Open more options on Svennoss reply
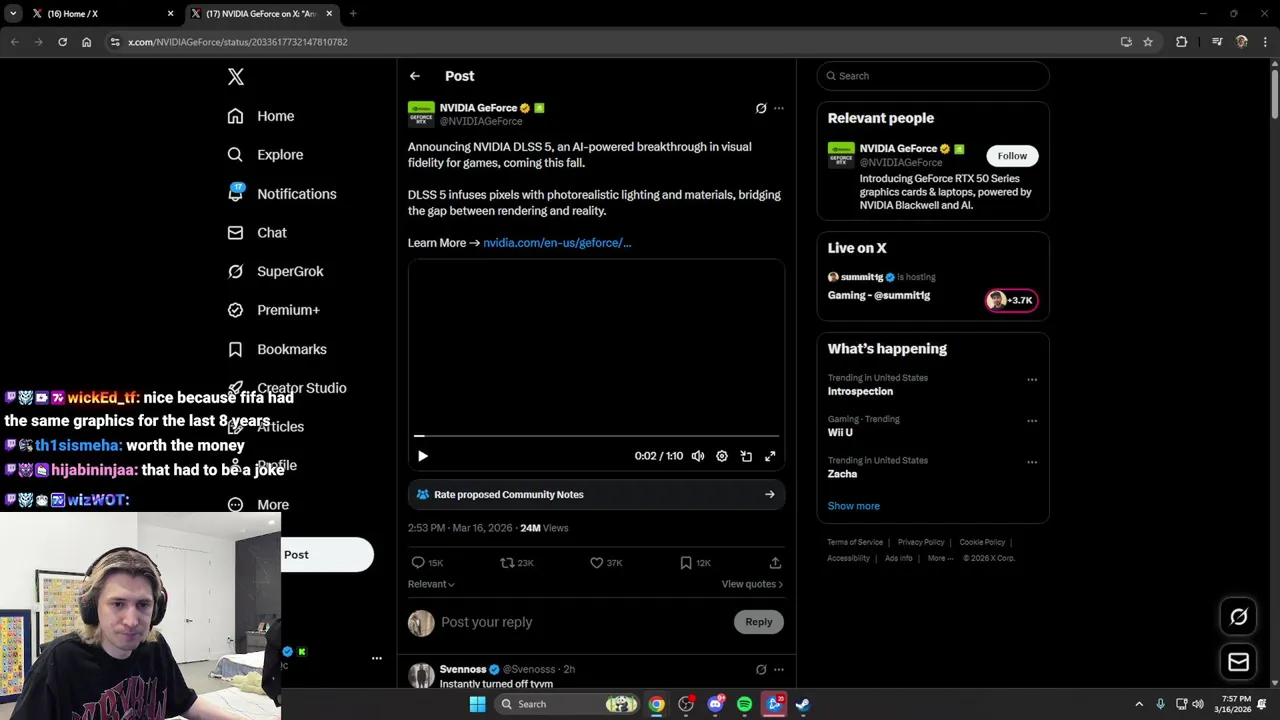Viewport: 1280px width, 720px height. (x=779, y=669)
